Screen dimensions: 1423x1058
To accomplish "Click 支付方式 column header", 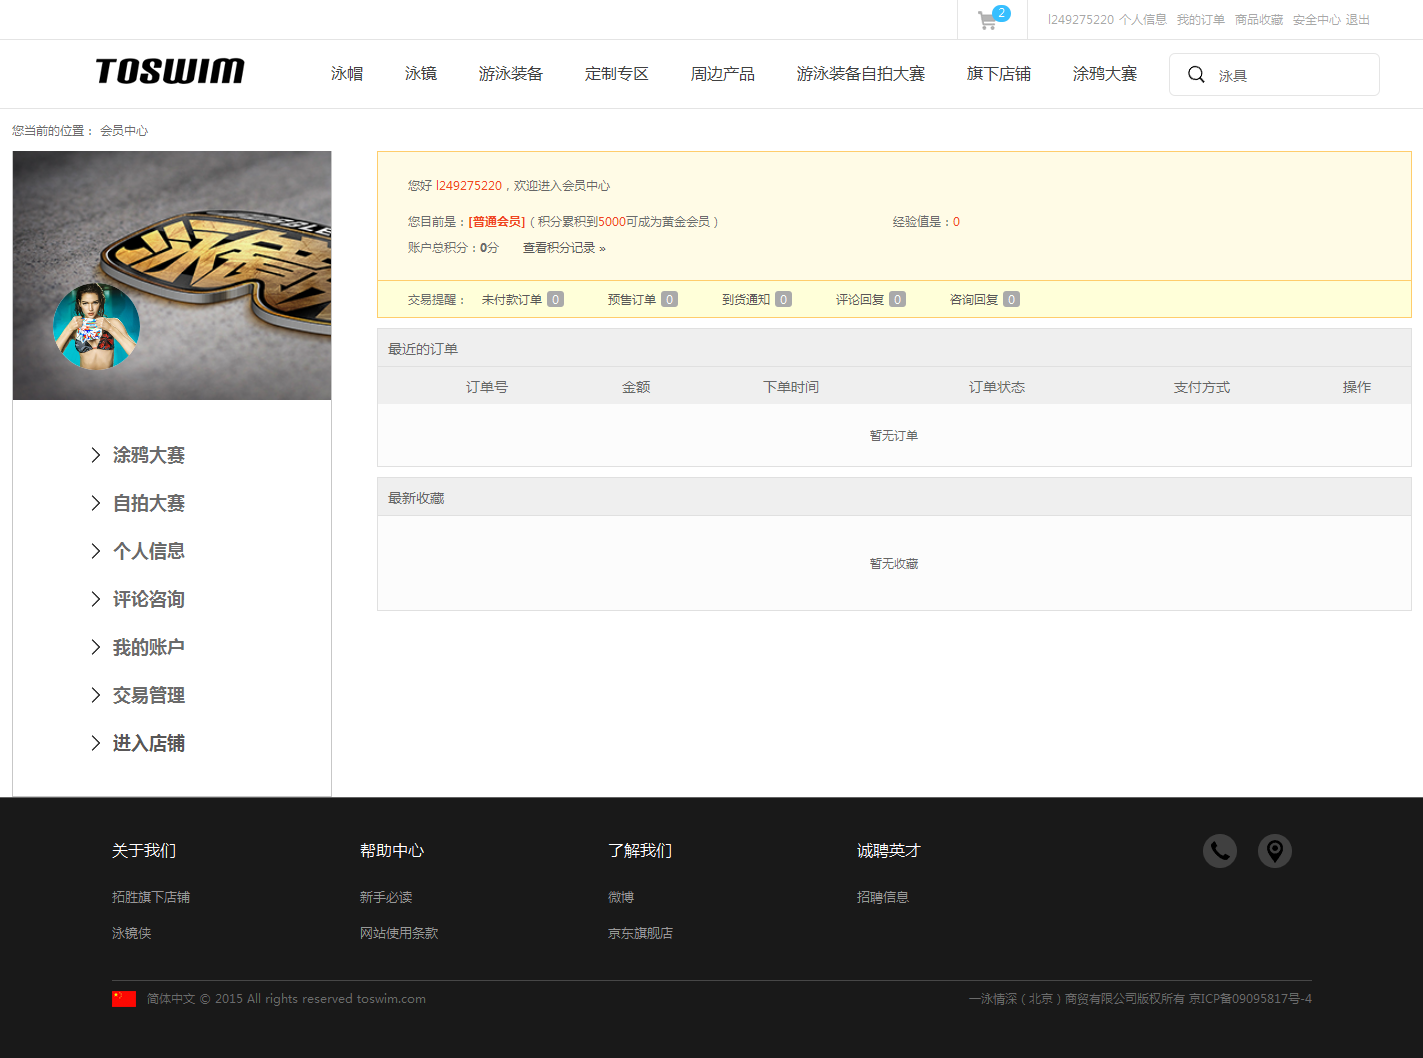I will point(1202,387).
